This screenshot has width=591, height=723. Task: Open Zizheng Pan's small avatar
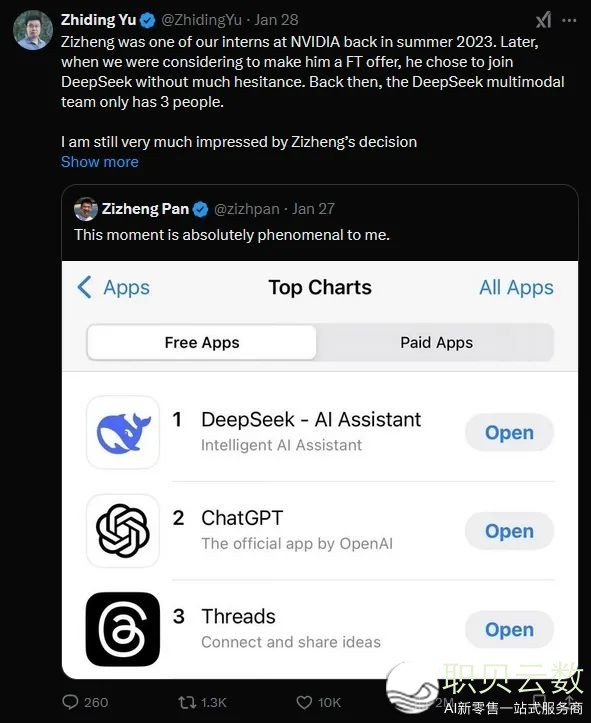86,209
